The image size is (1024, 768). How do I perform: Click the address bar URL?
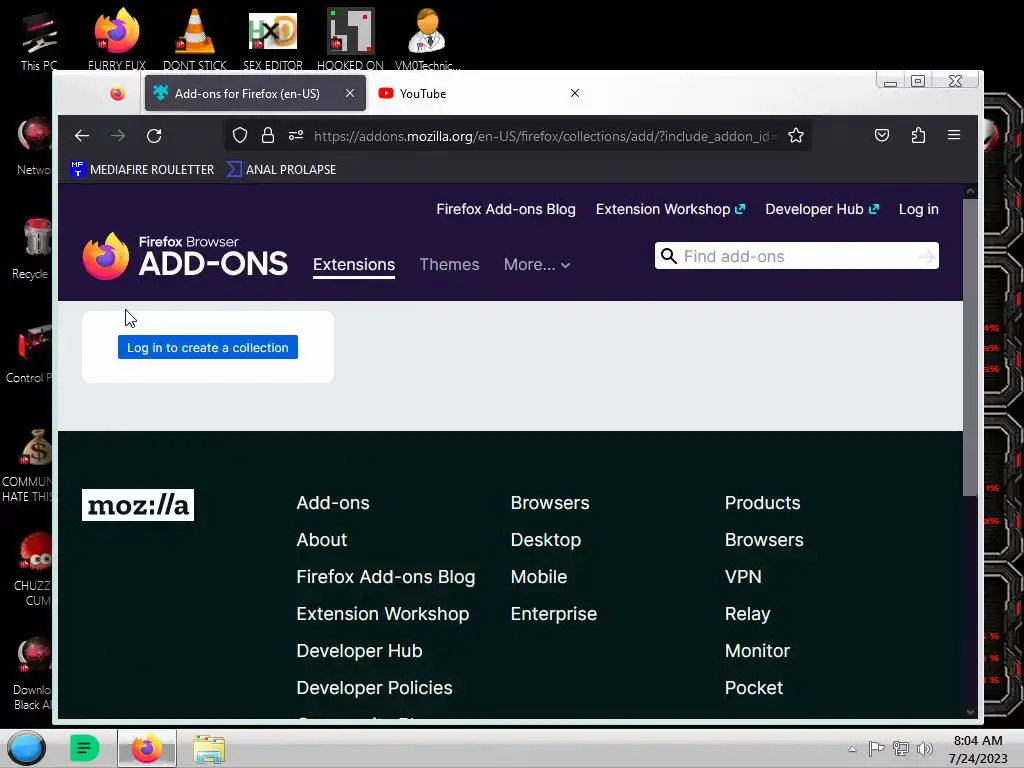(545, 136)
